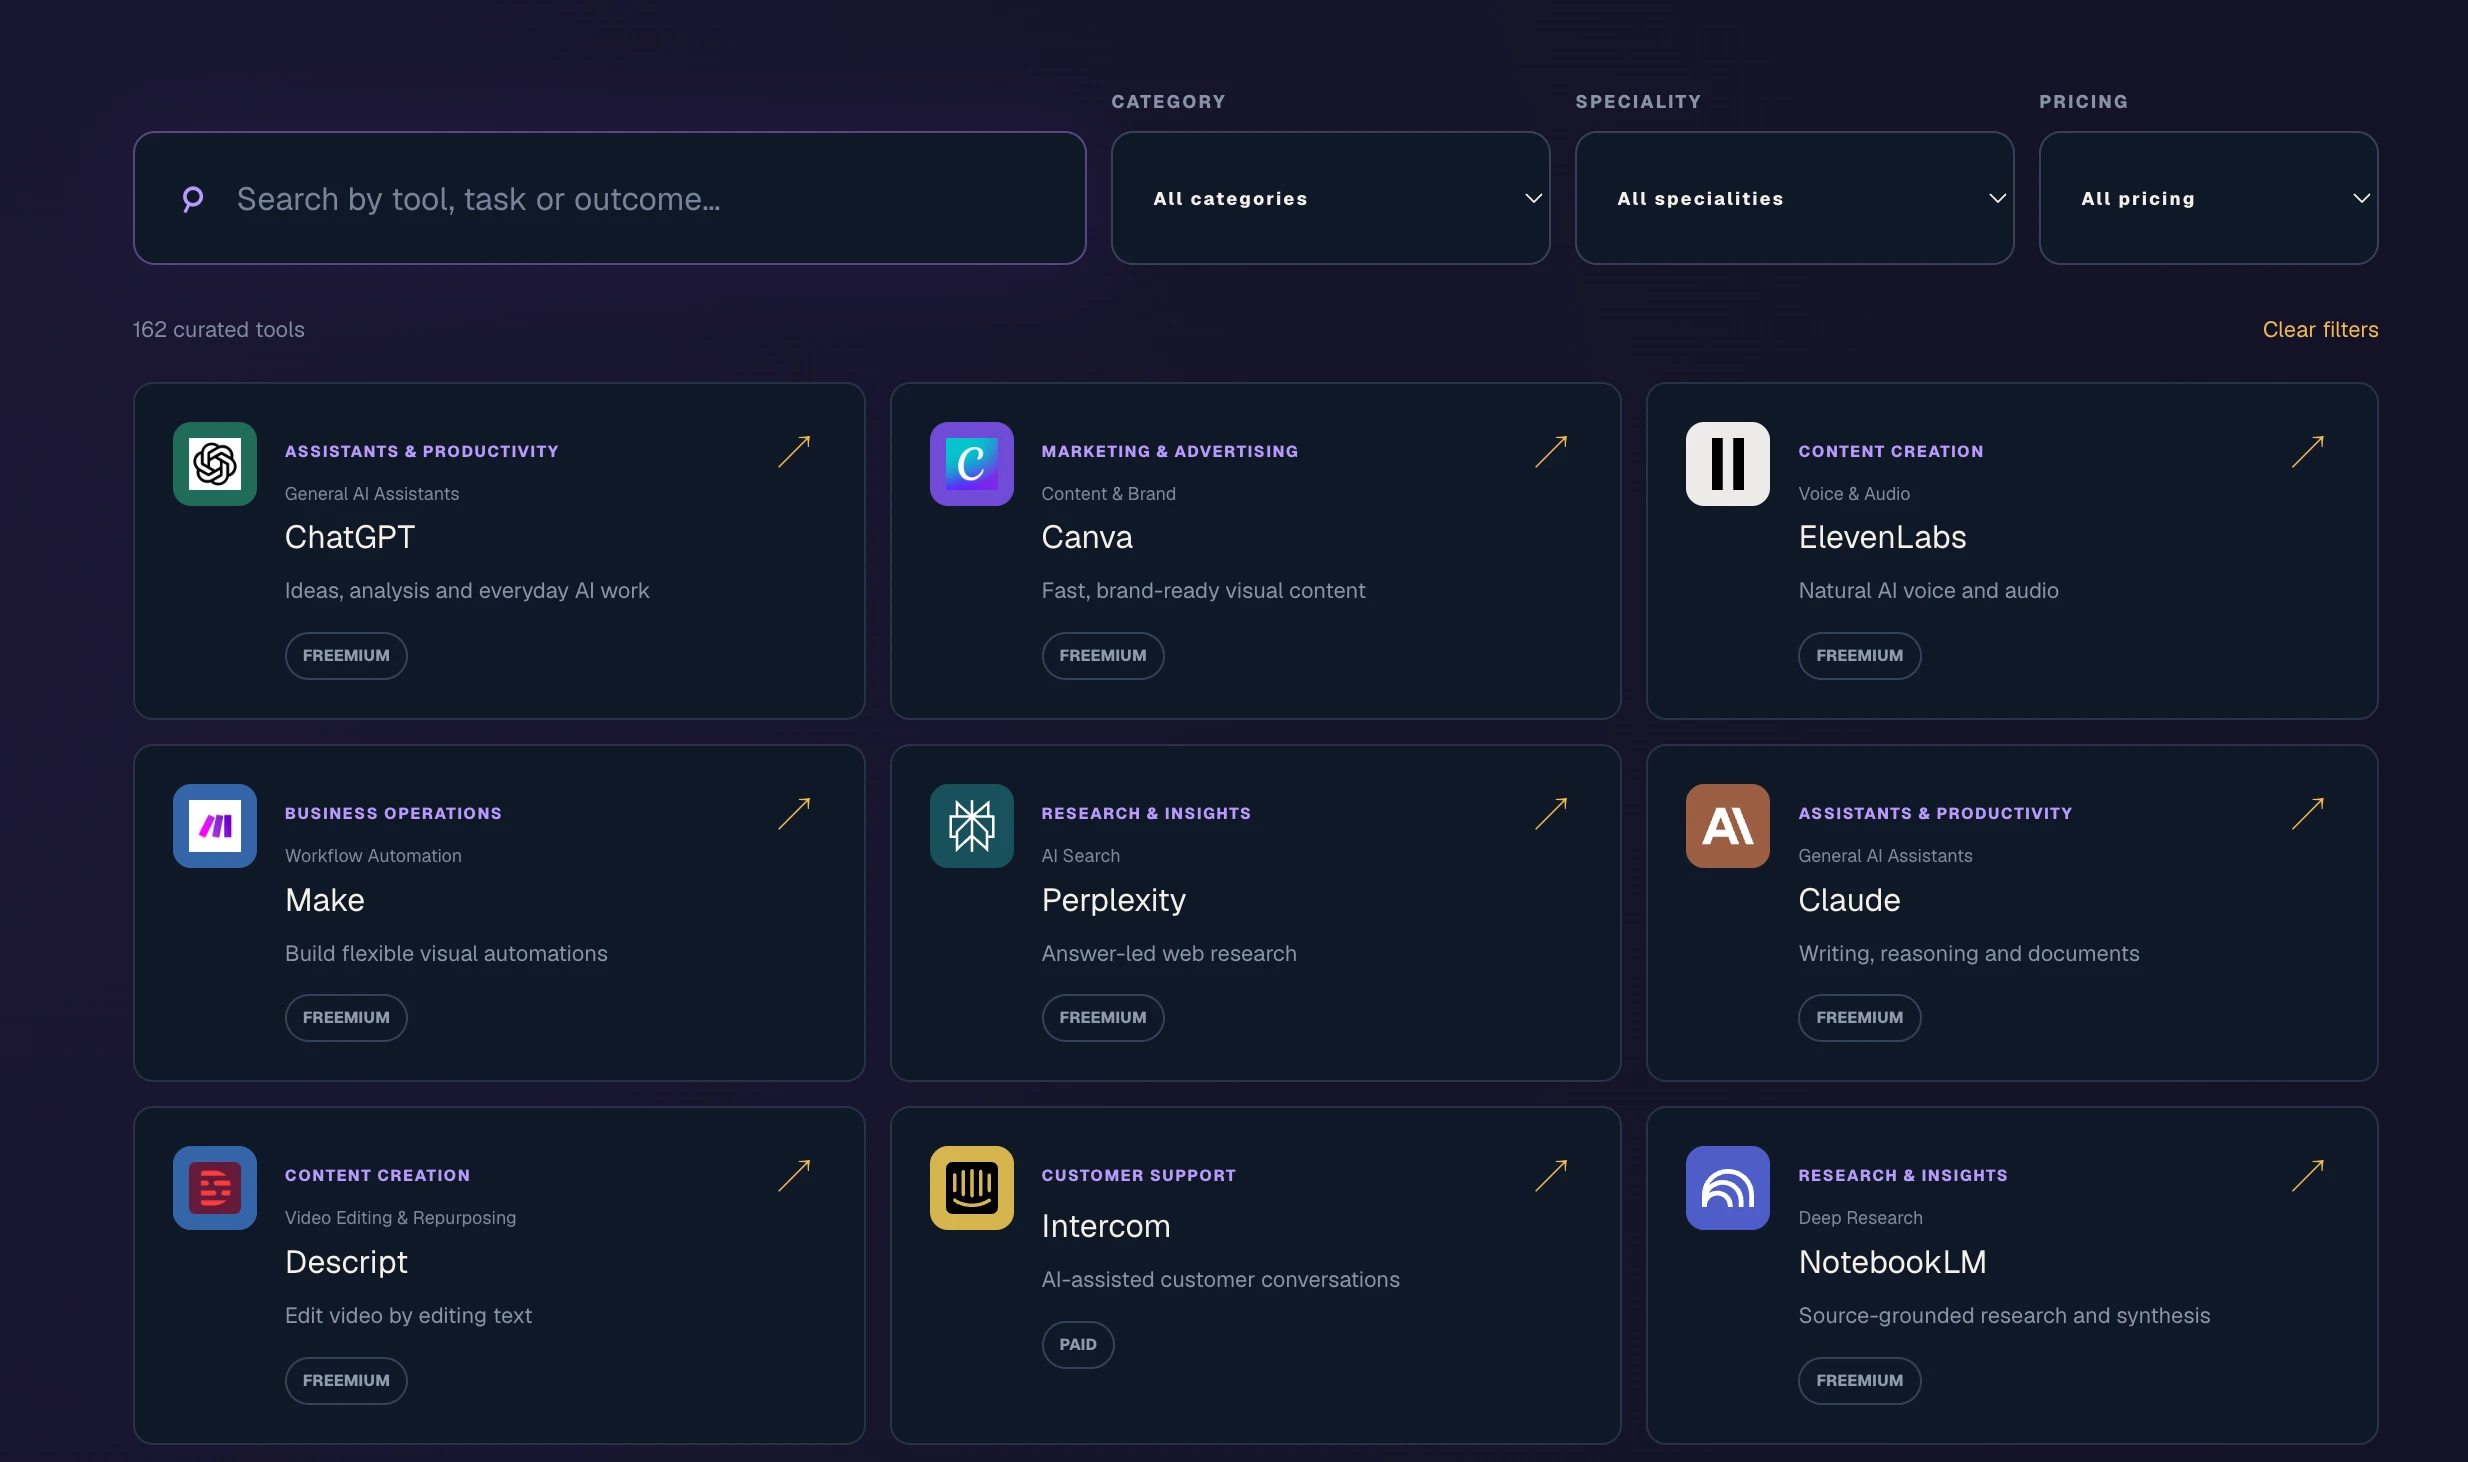Screen dimensions: 2468x1462
Task: Click 'Business Operations' label on Make card
Action: pyautogui.click(x=393, y=814)
